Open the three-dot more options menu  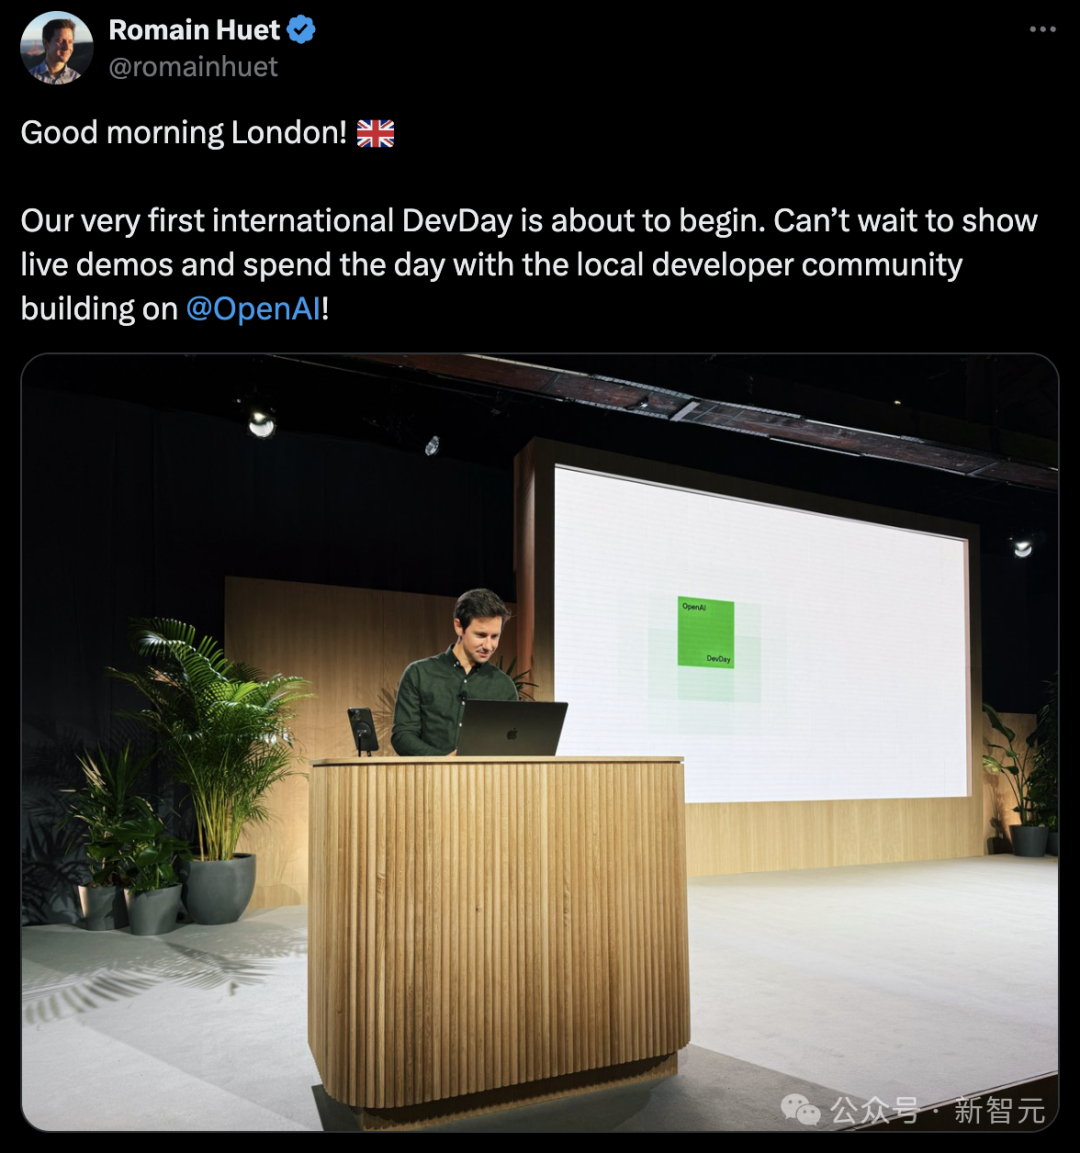click(1042, 30)
